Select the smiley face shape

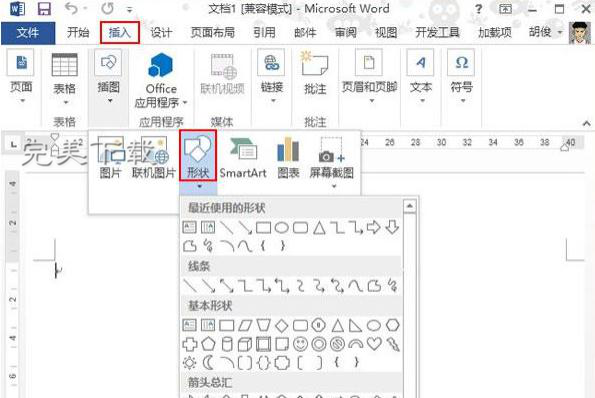coord(300,344)
